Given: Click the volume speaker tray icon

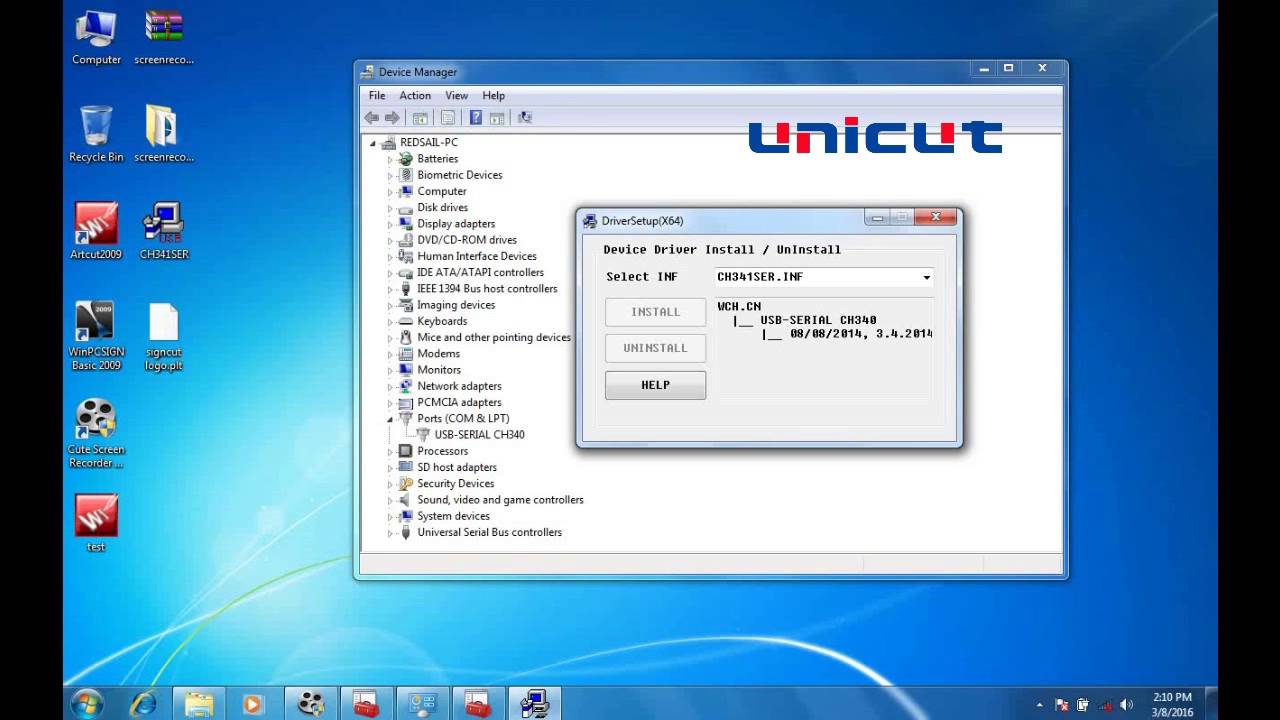Looking at the screenshot, I should coord(1127,704).
